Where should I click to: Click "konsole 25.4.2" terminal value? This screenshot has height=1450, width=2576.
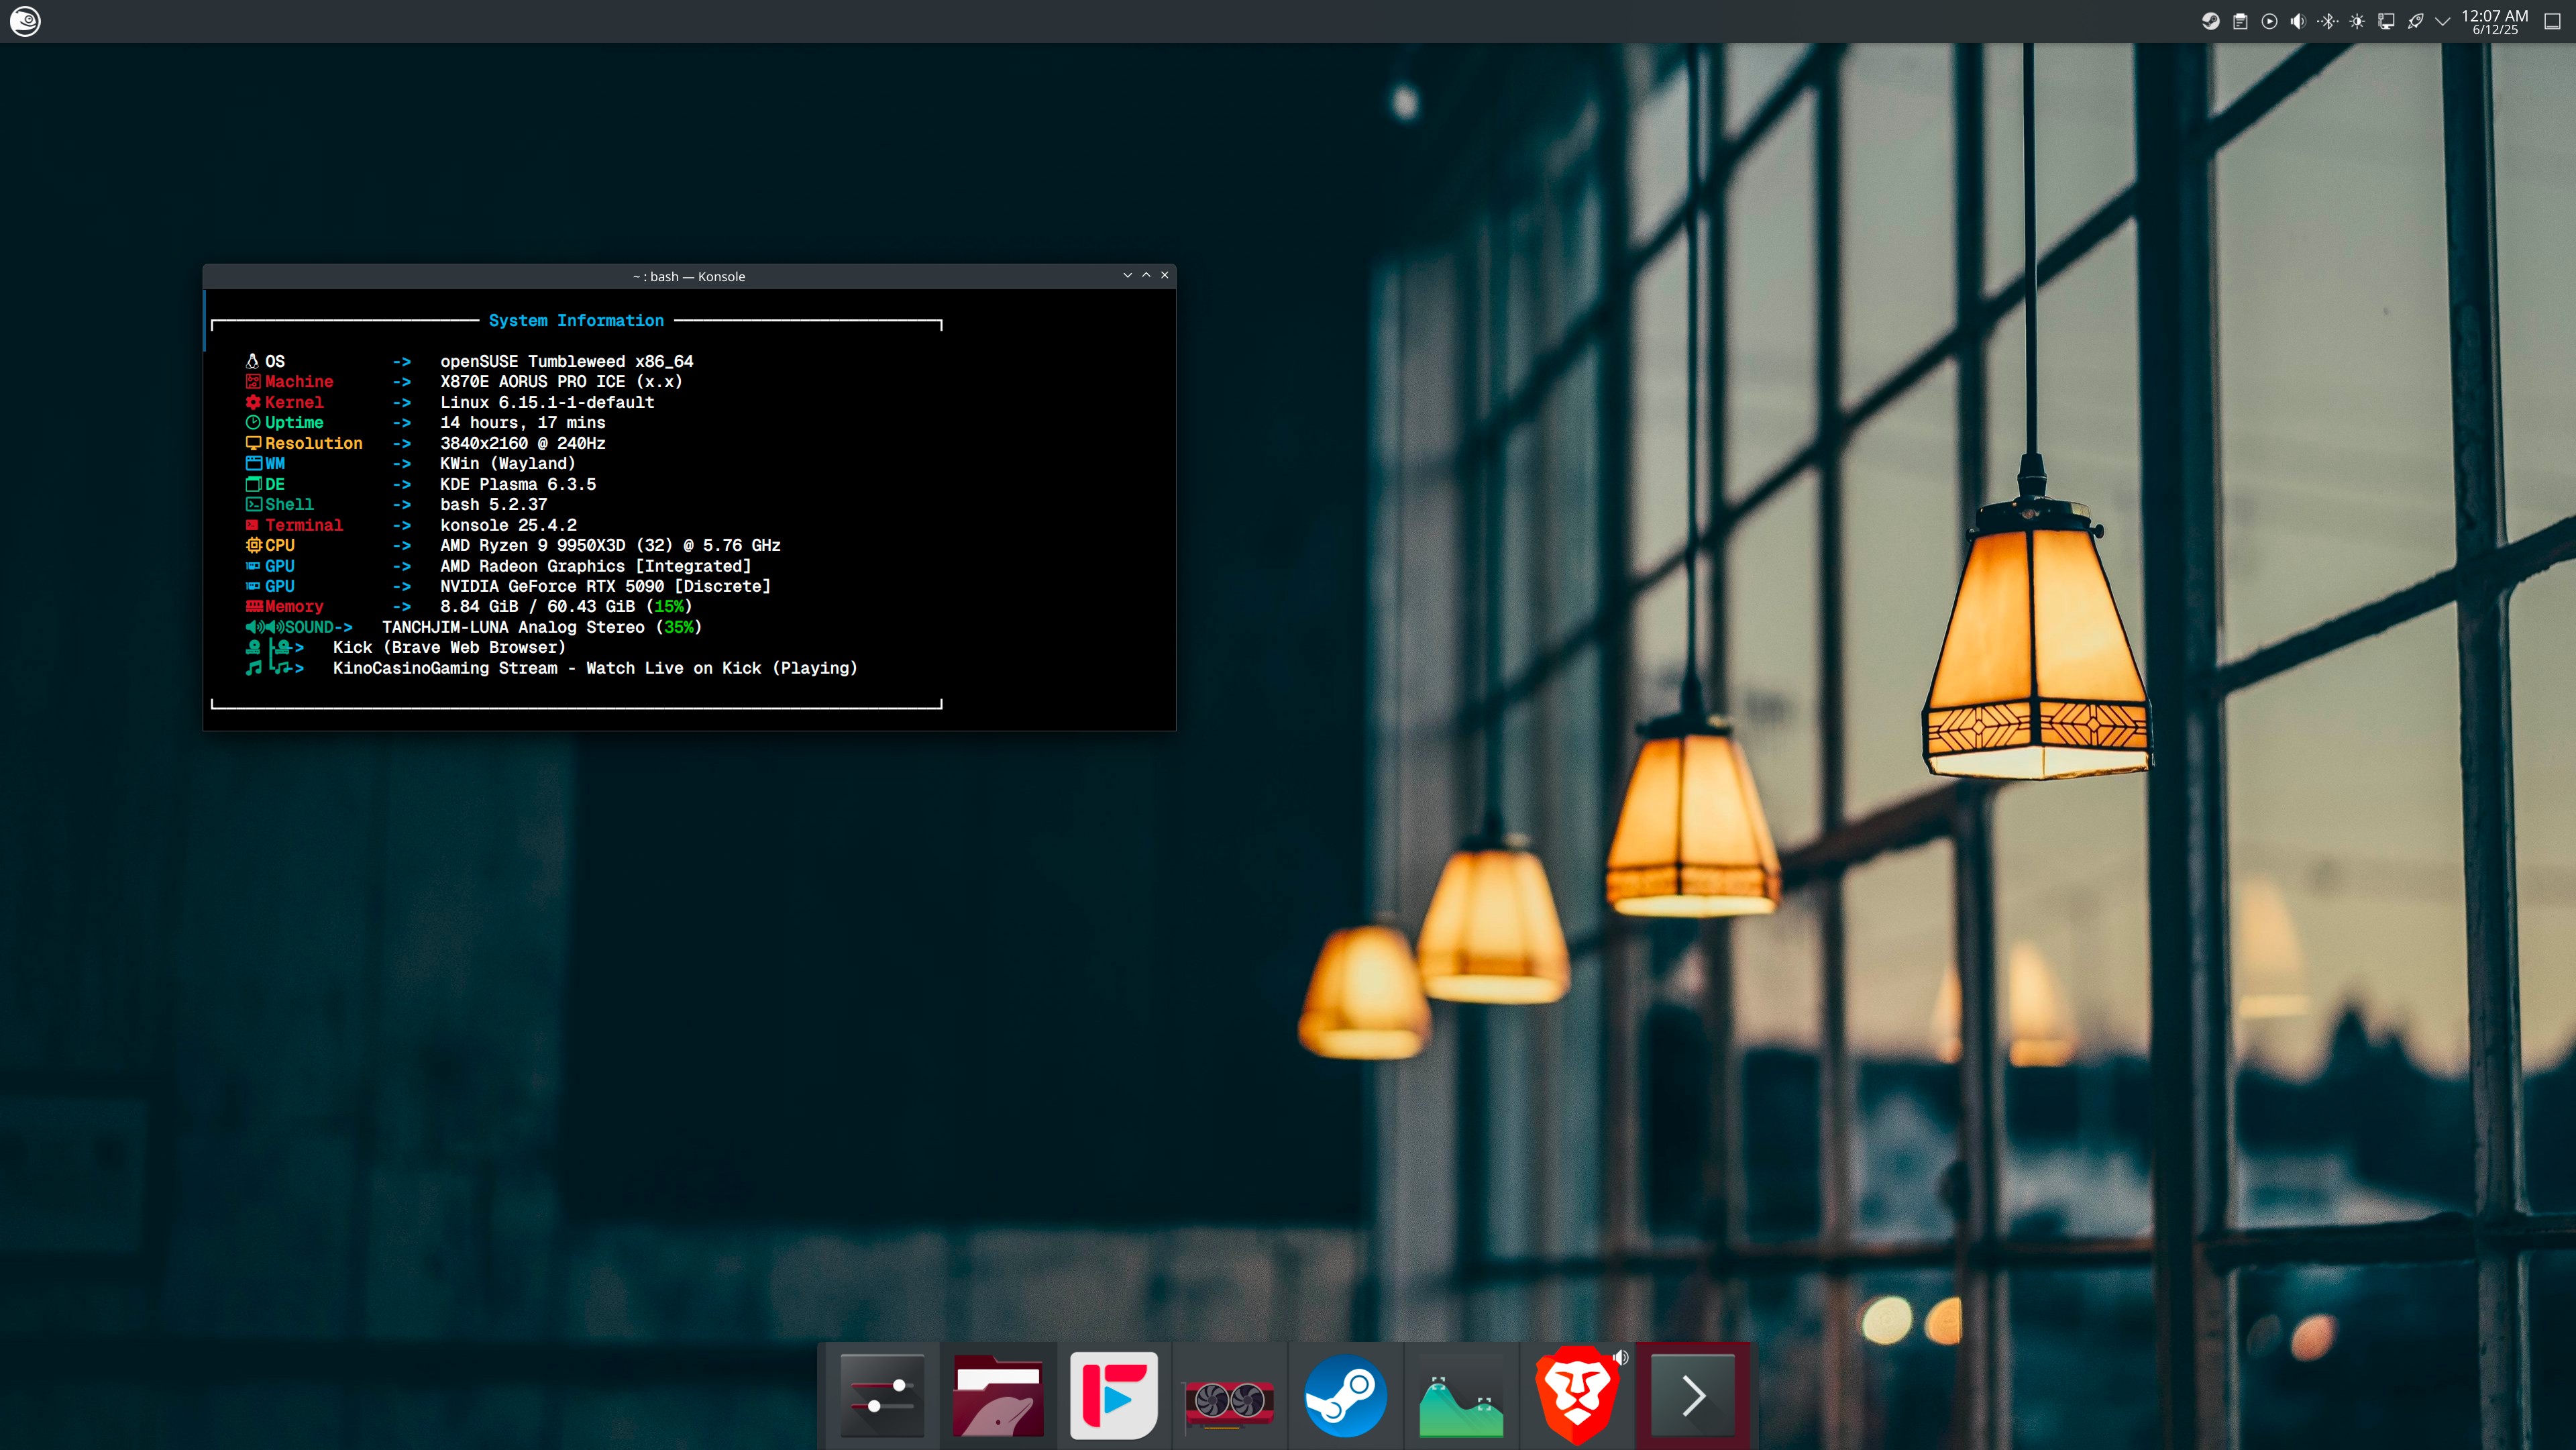[508, 525]
